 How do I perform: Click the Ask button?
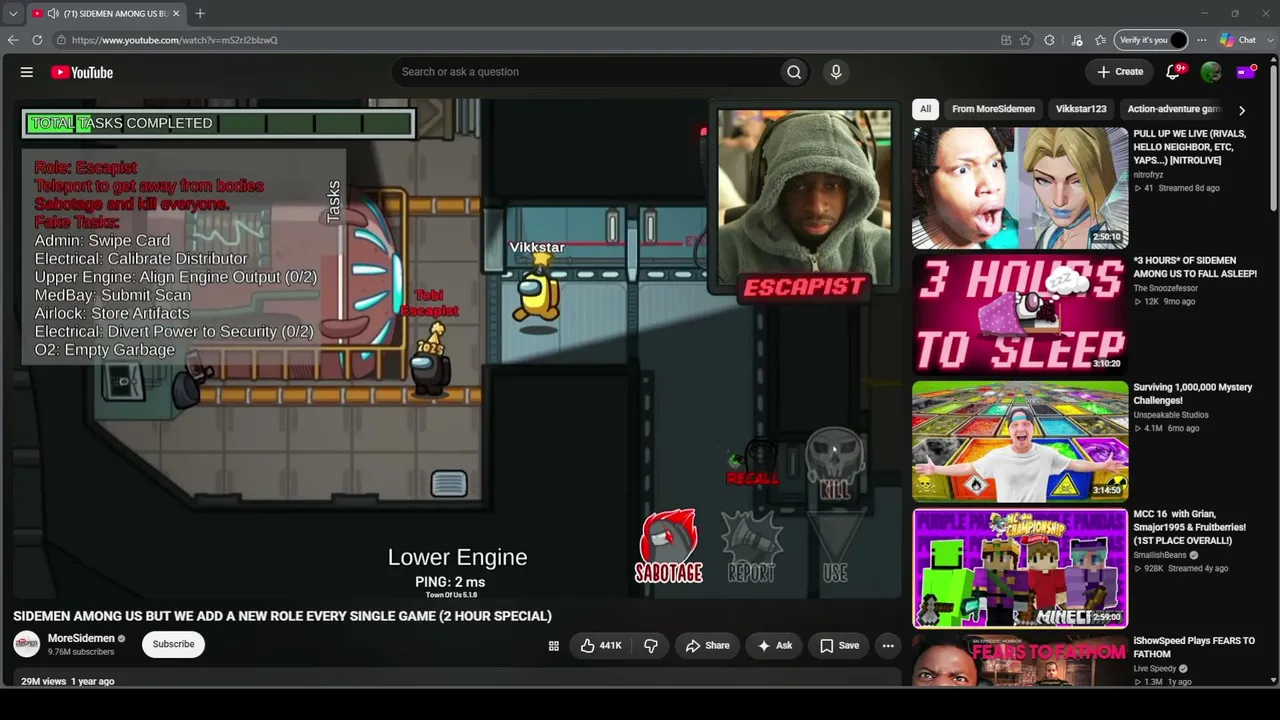coord(775,646)
